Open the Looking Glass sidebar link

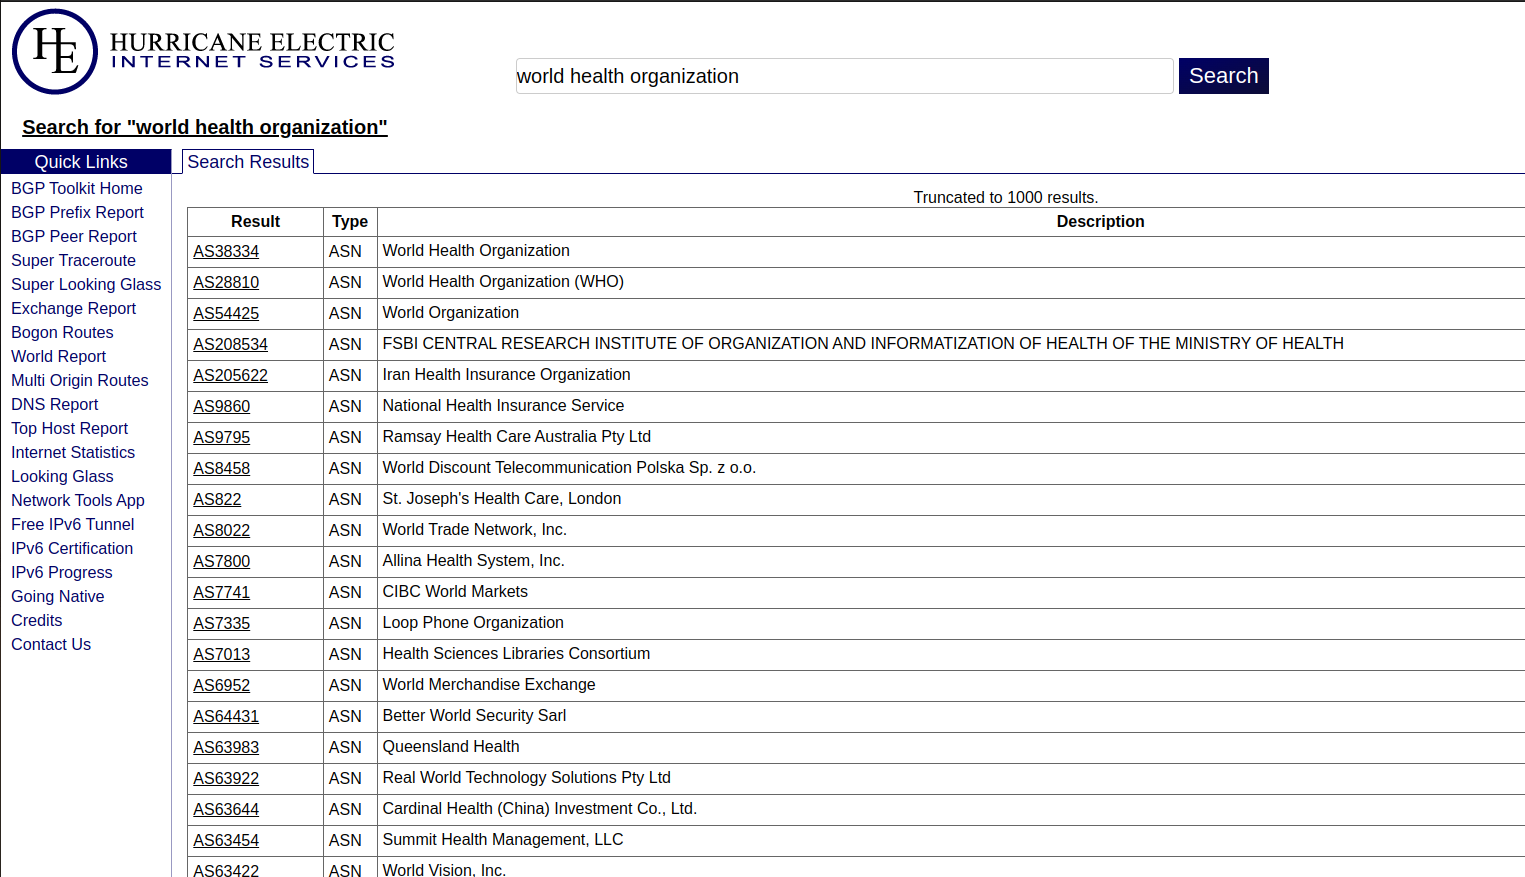(x=63, y=476)
